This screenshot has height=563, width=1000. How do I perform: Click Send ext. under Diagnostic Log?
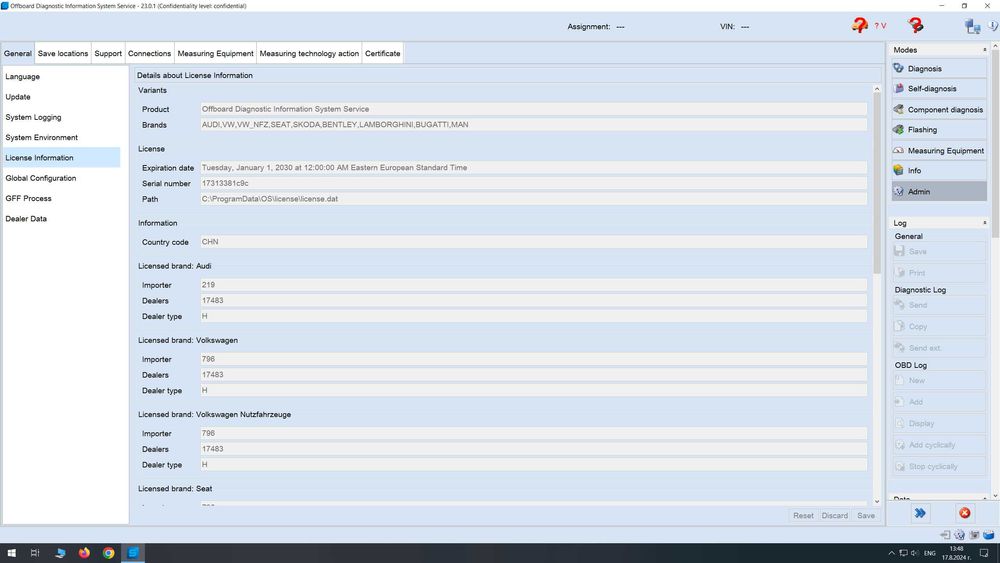click(939, 347)
